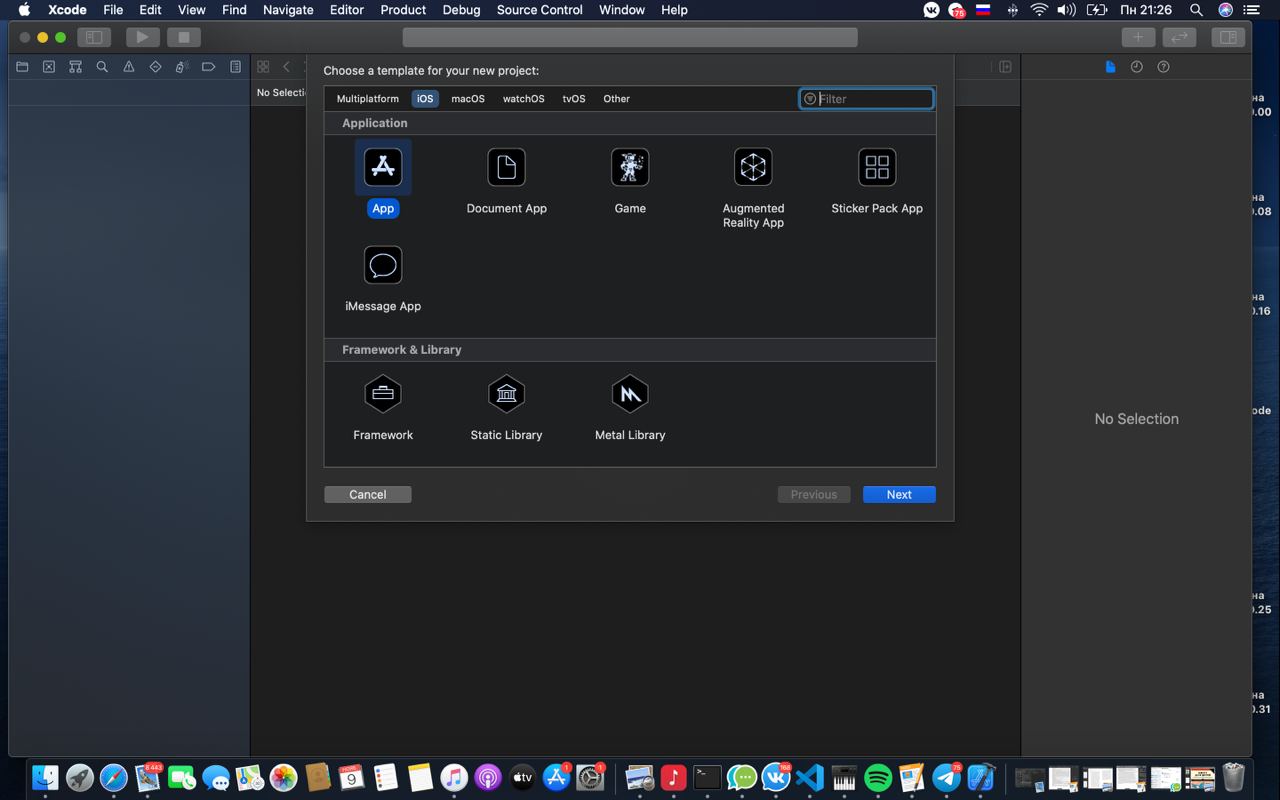Image resolution: width=1280 pixels, height=800 pixels.
Task: Open the Find navigator magnifier icon
Action: [x=102, y=67]
